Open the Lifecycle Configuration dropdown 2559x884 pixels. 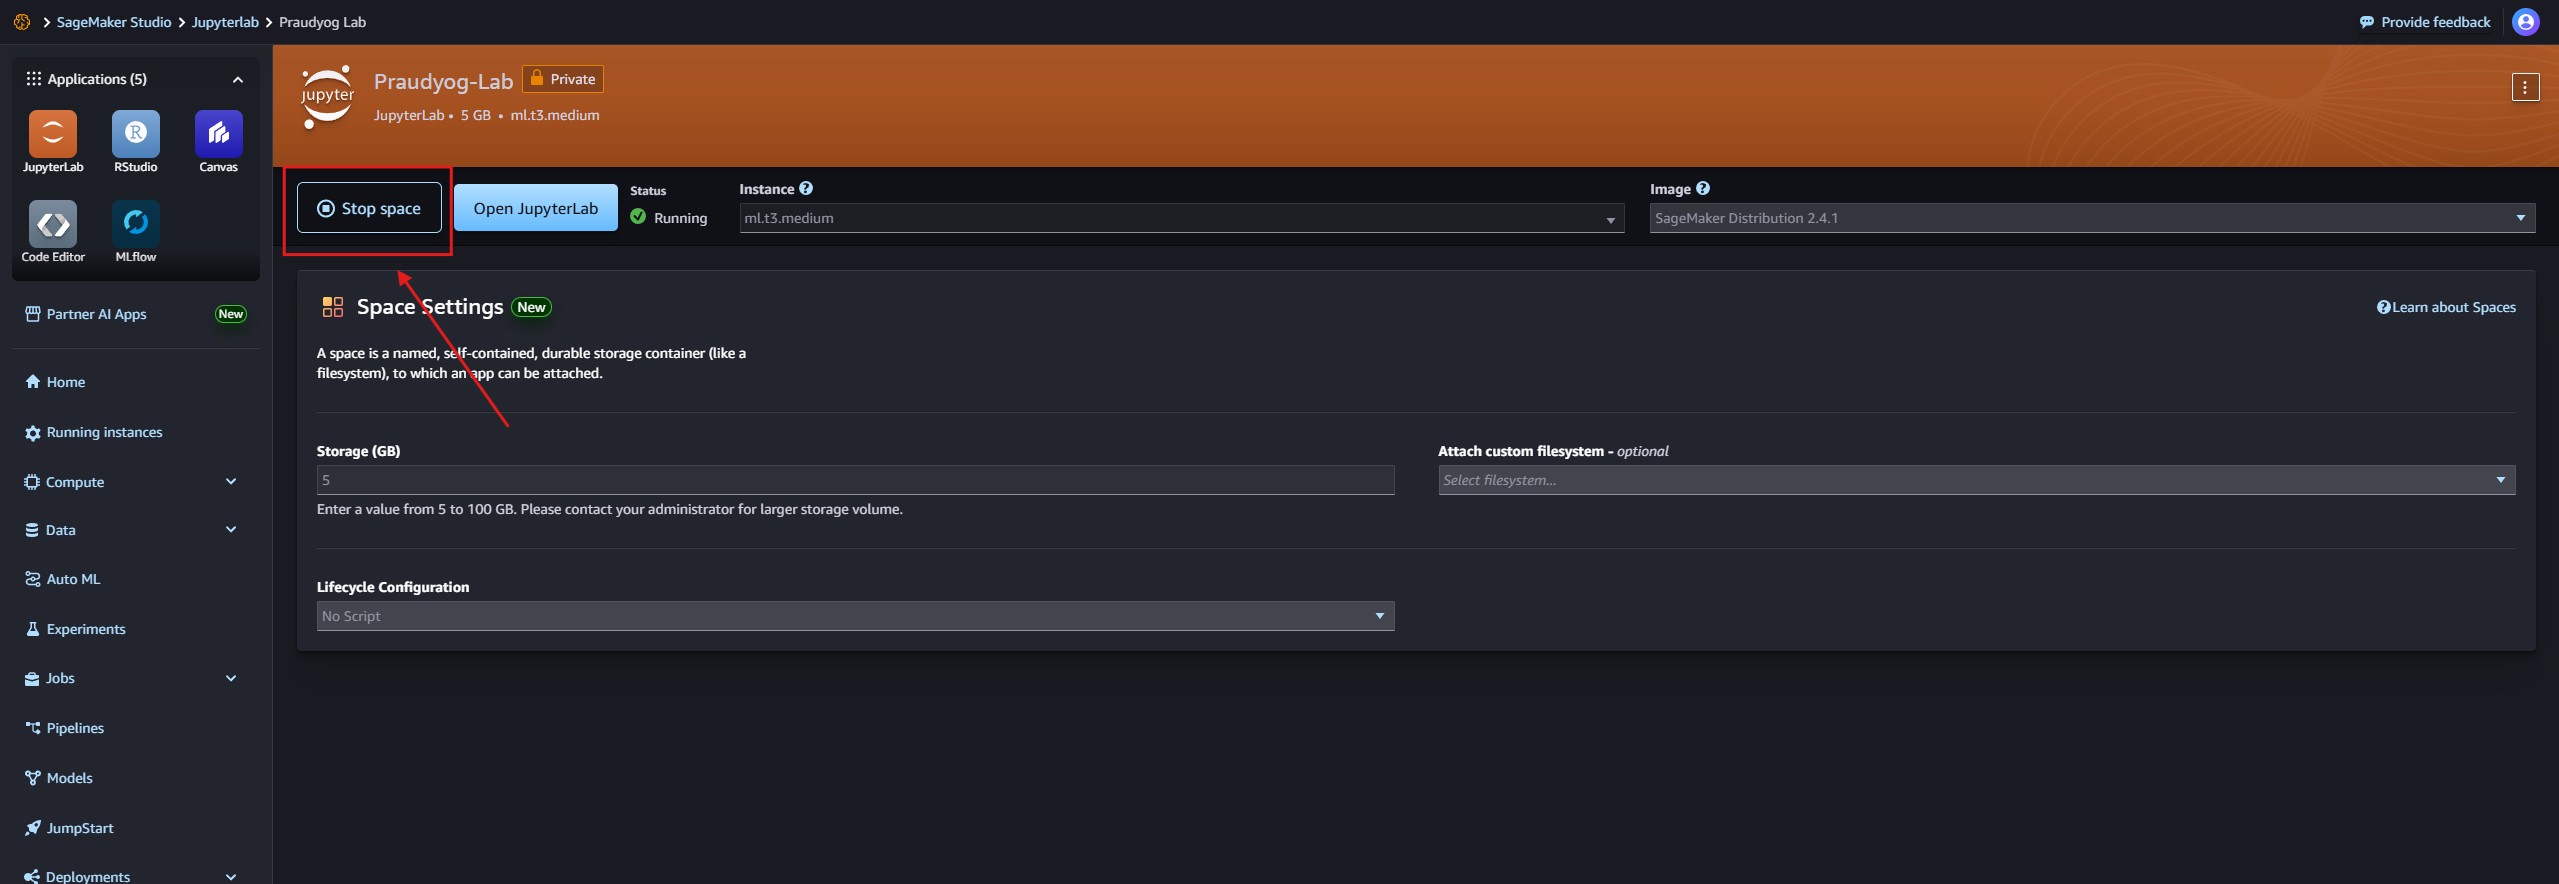point(855,616)
